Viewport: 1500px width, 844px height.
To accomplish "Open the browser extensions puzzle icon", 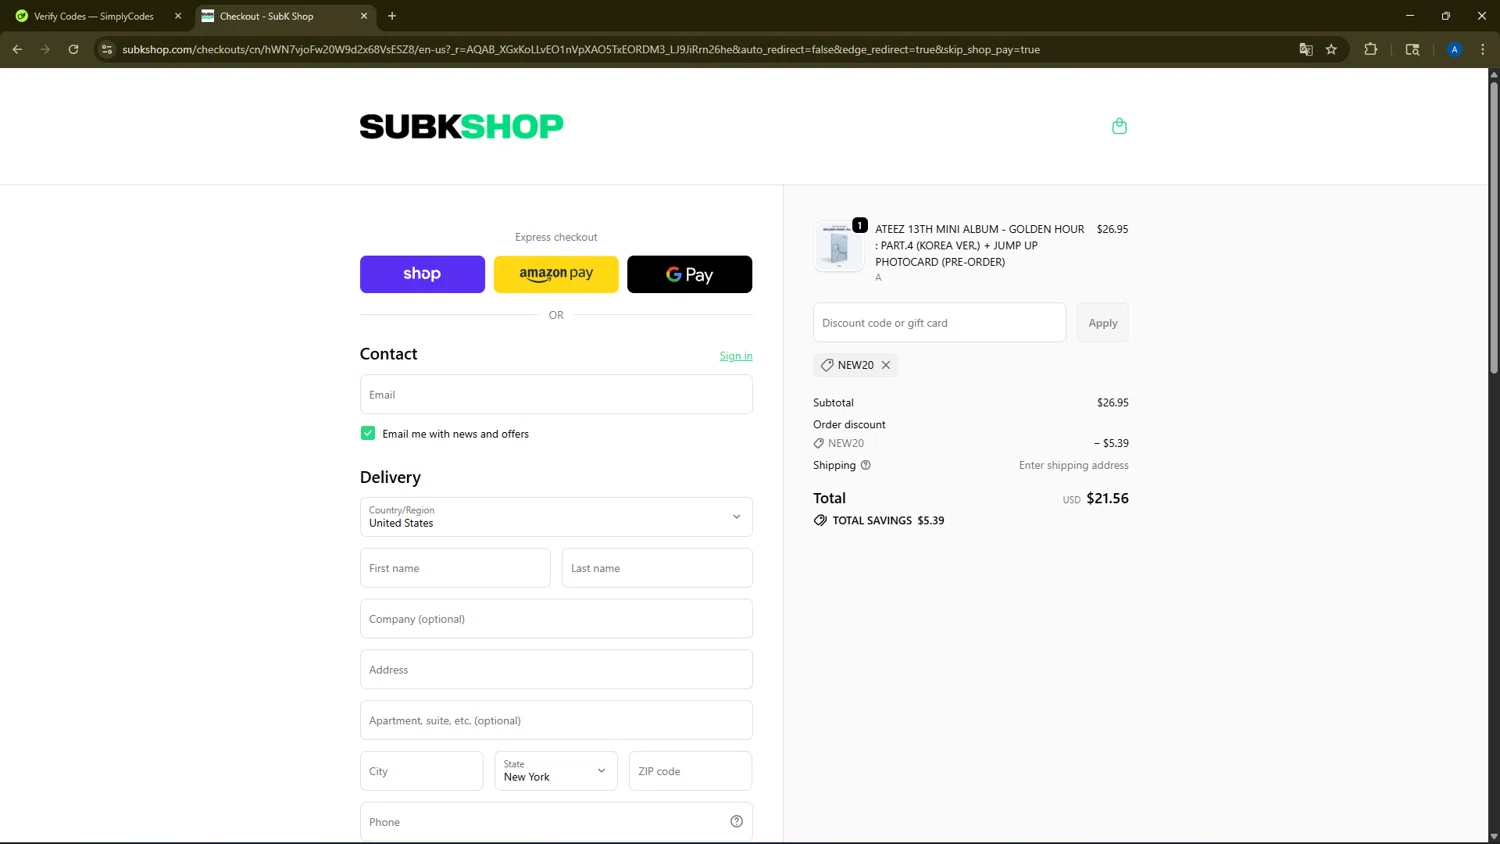I will point(1371,49).
